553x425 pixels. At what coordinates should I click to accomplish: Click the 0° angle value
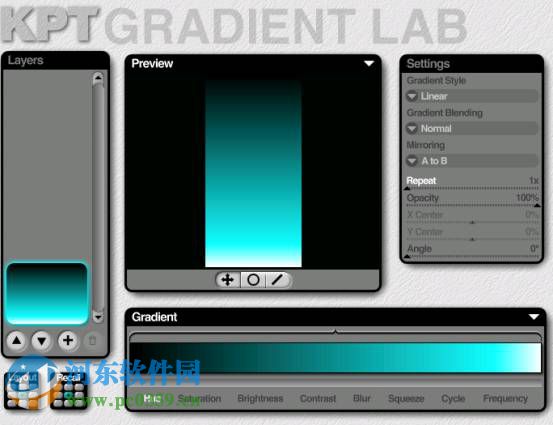(x=534, y=248)
